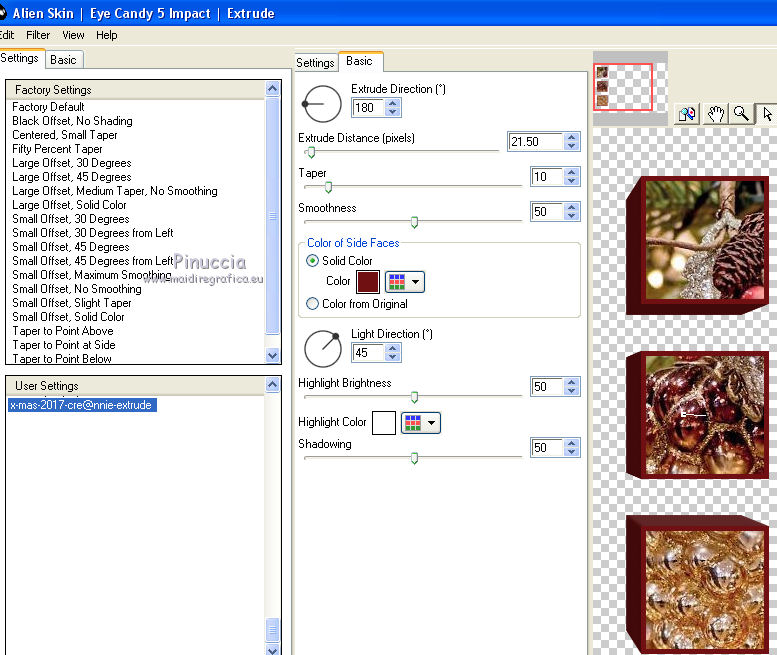Select Small Offset, 30 Degrees from Left
This screenshot has height=655, width=777.
93,233
